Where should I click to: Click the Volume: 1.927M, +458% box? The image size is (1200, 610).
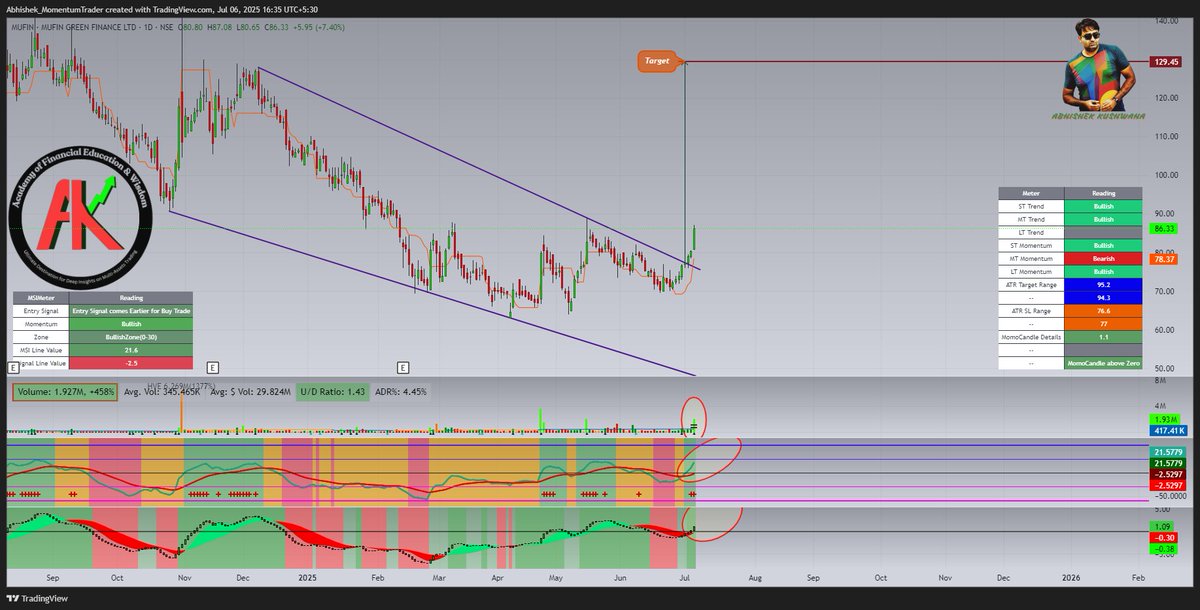point(64,392)
